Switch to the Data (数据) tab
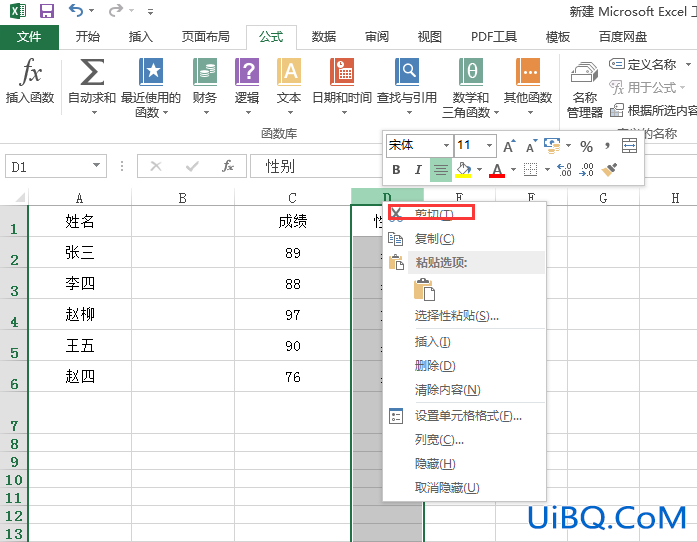 [324, 36]
